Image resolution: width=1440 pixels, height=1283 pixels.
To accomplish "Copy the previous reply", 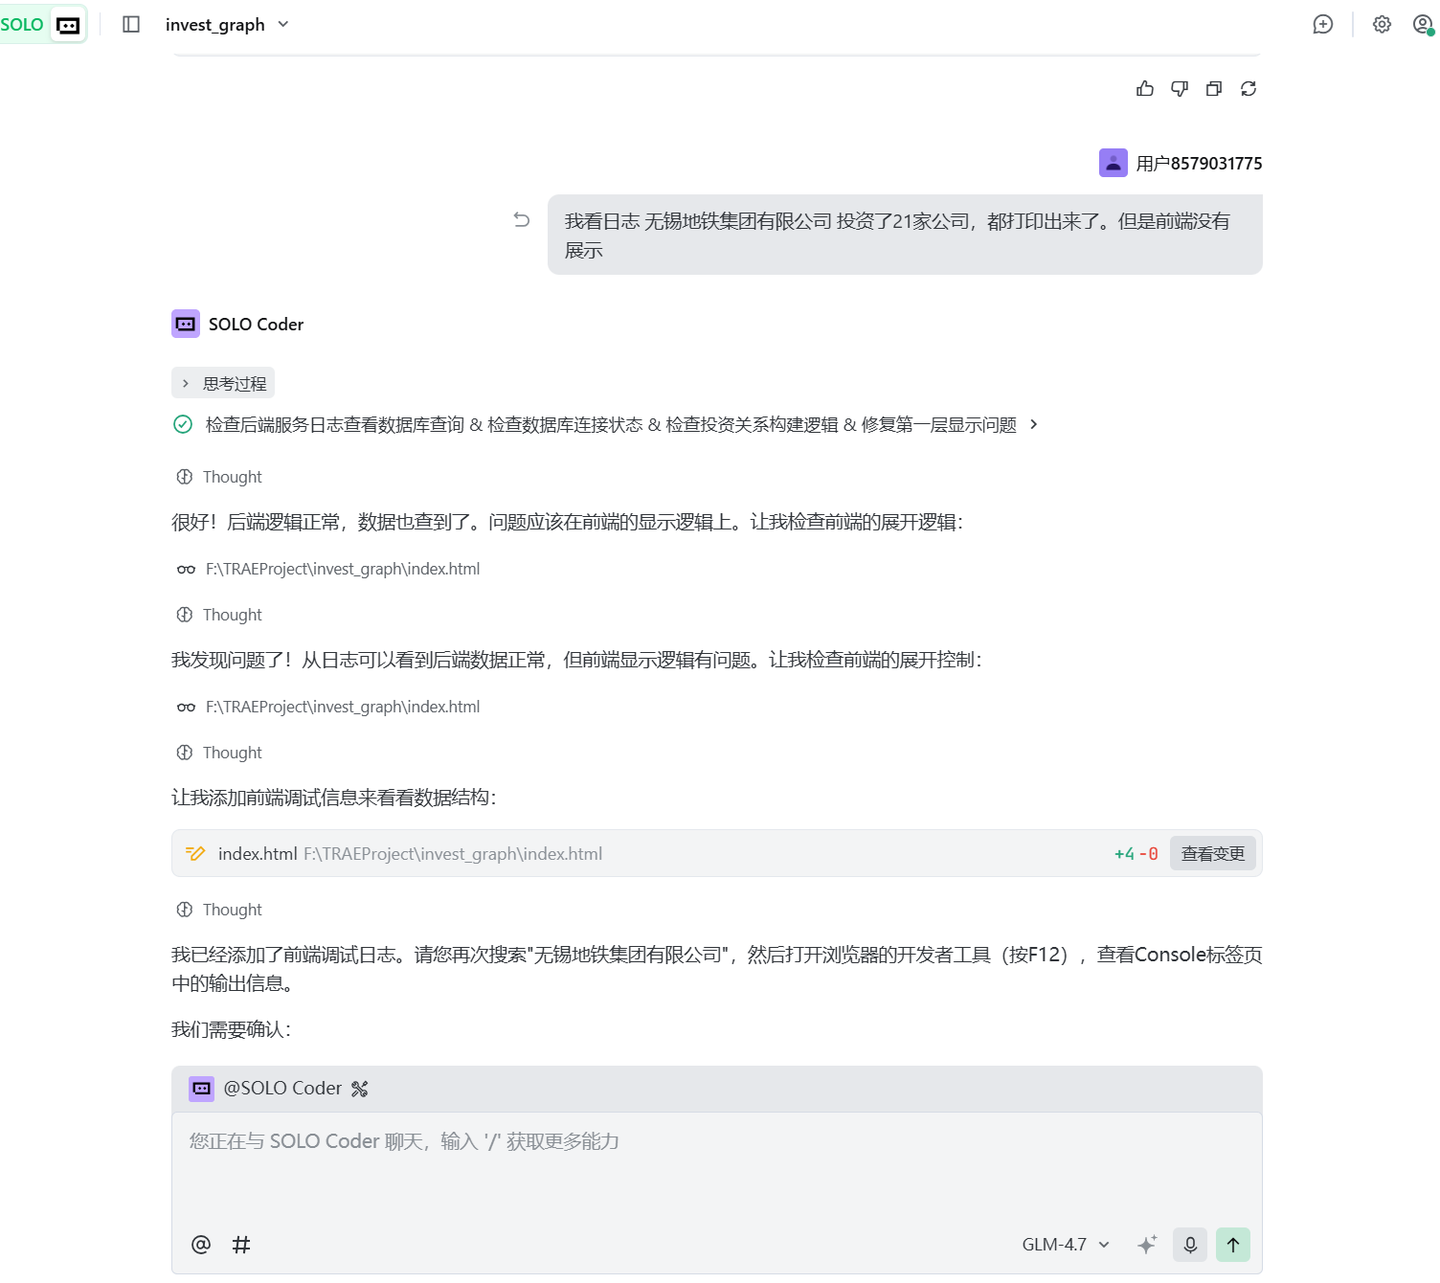I will tap(1214, 89).
